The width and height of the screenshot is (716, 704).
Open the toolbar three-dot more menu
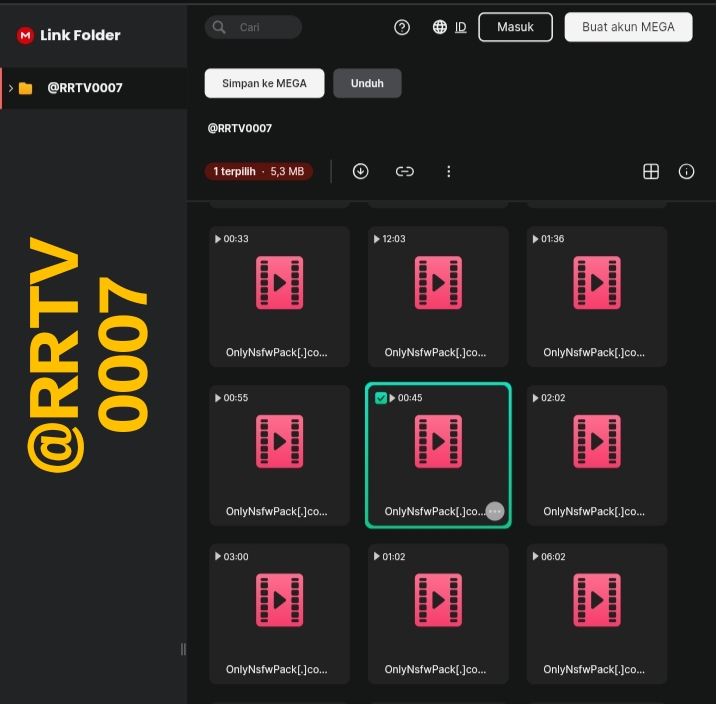[x=448, y=171]
